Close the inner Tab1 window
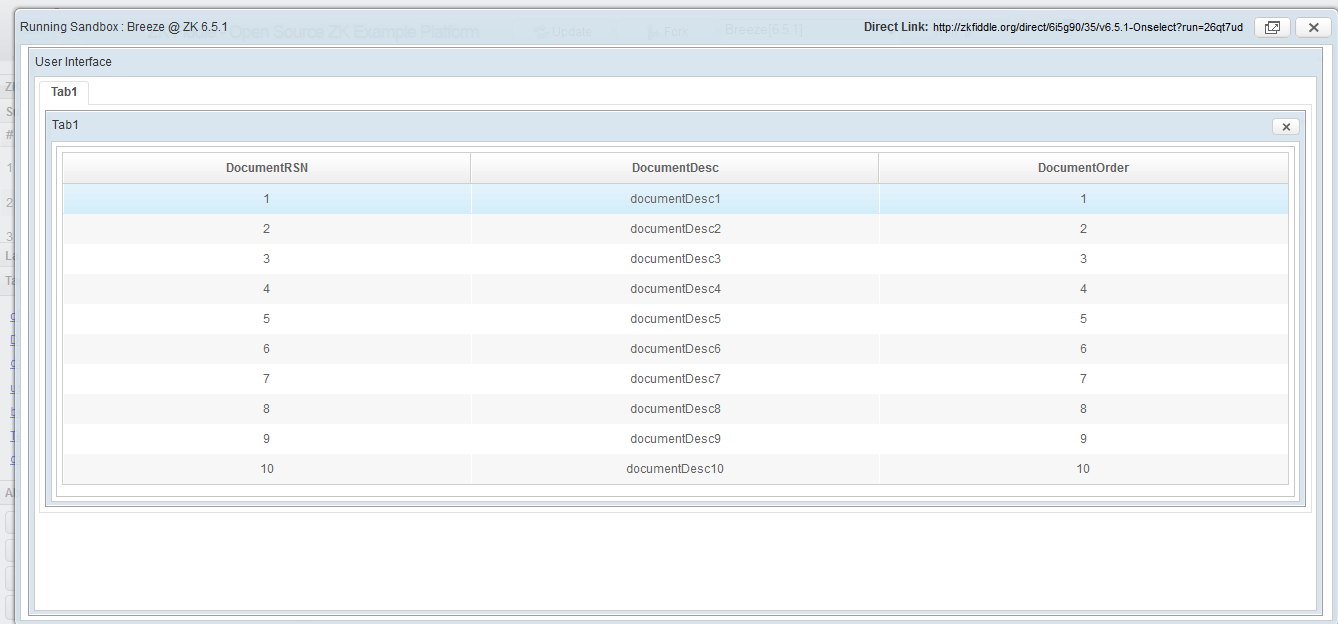 tap(1286, 126)
